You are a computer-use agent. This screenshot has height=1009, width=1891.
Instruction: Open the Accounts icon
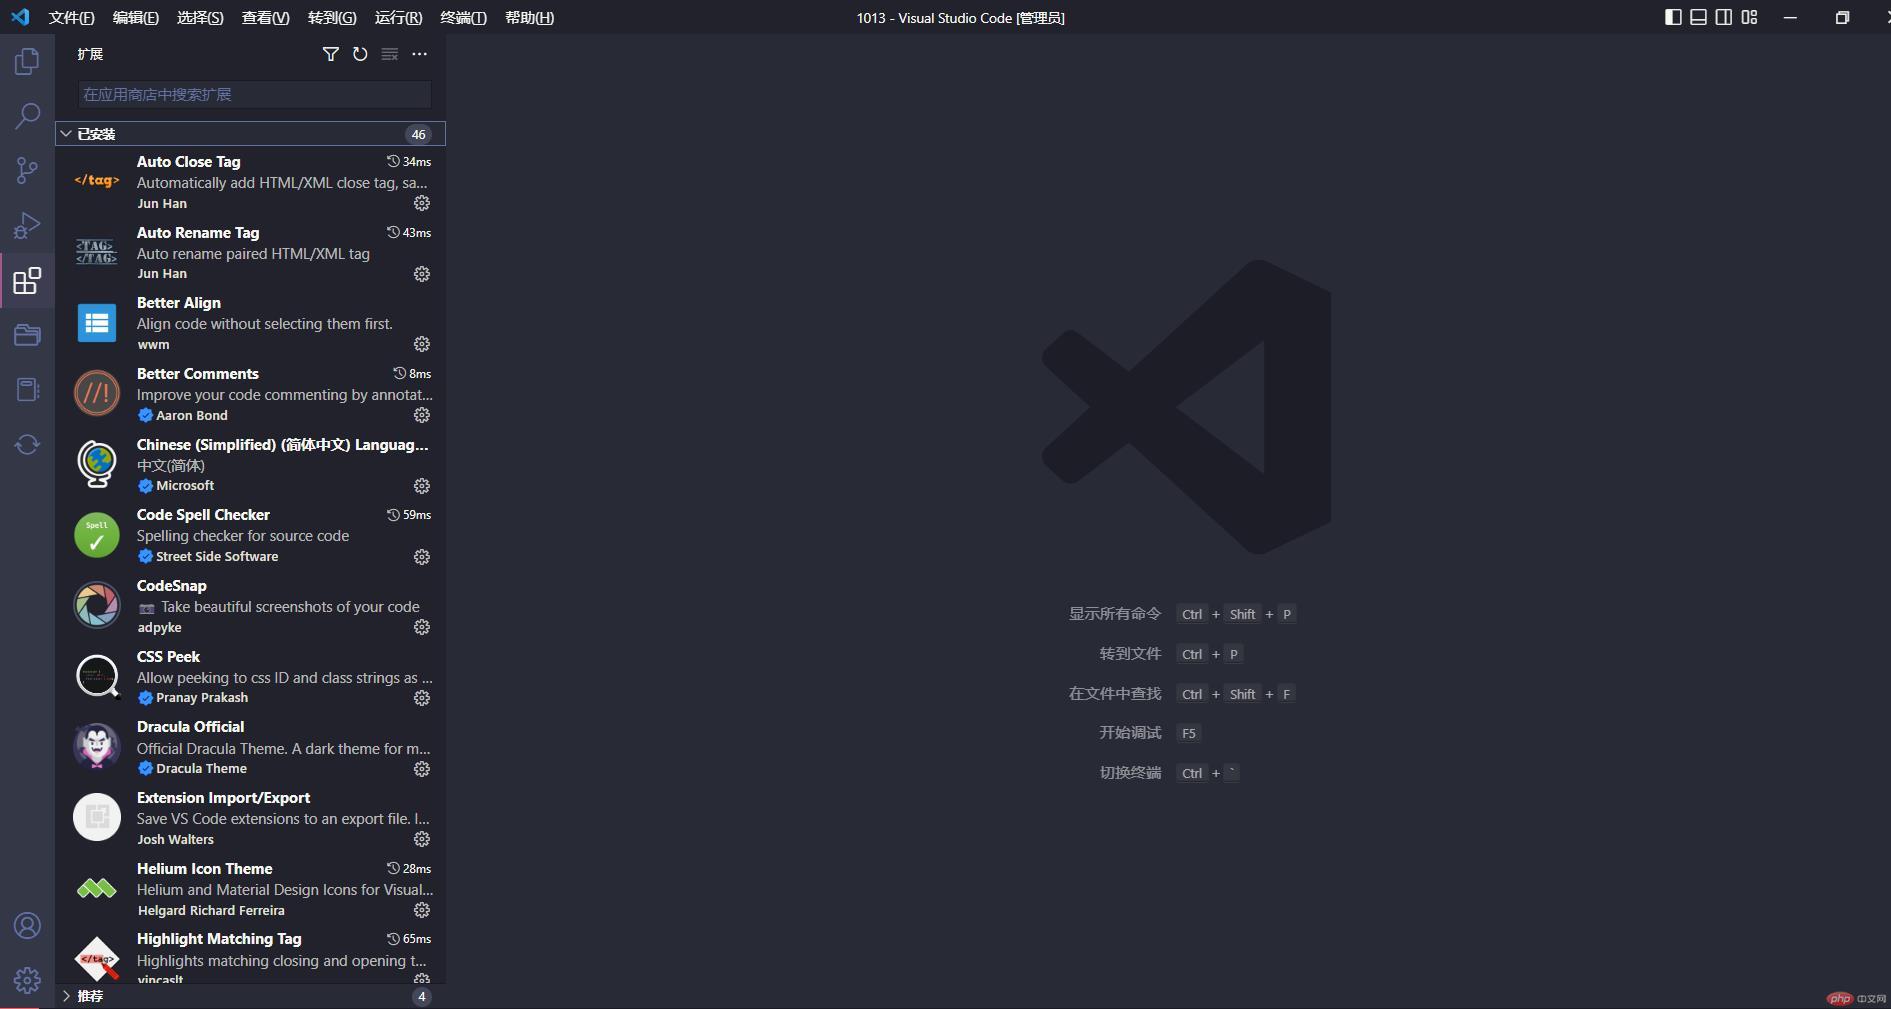(27, 926)
